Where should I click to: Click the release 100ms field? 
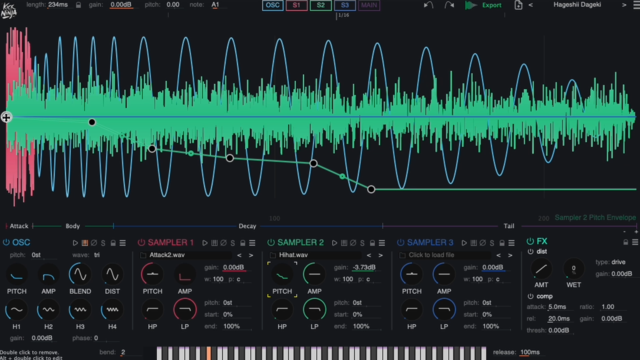[530, 352]
